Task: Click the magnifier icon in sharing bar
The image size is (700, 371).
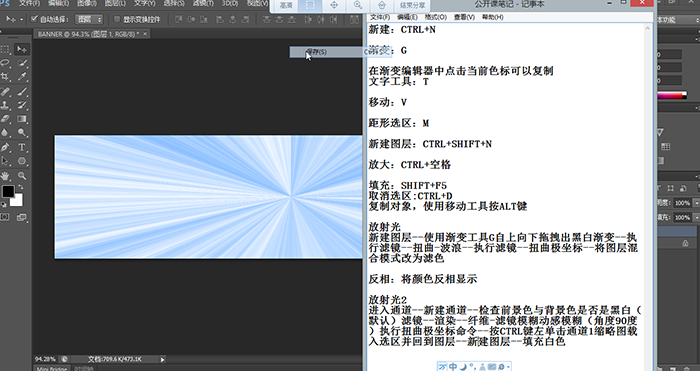Action: [358, 5]
